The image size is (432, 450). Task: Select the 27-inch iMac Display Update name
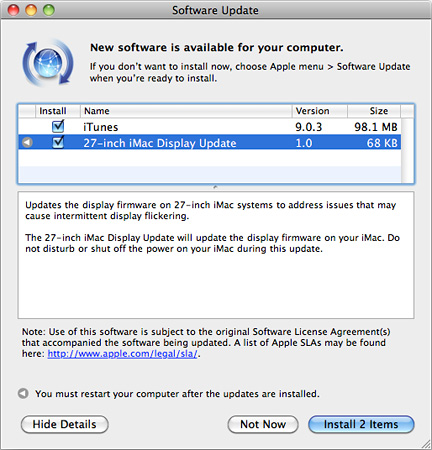click(x=160, y=143)
